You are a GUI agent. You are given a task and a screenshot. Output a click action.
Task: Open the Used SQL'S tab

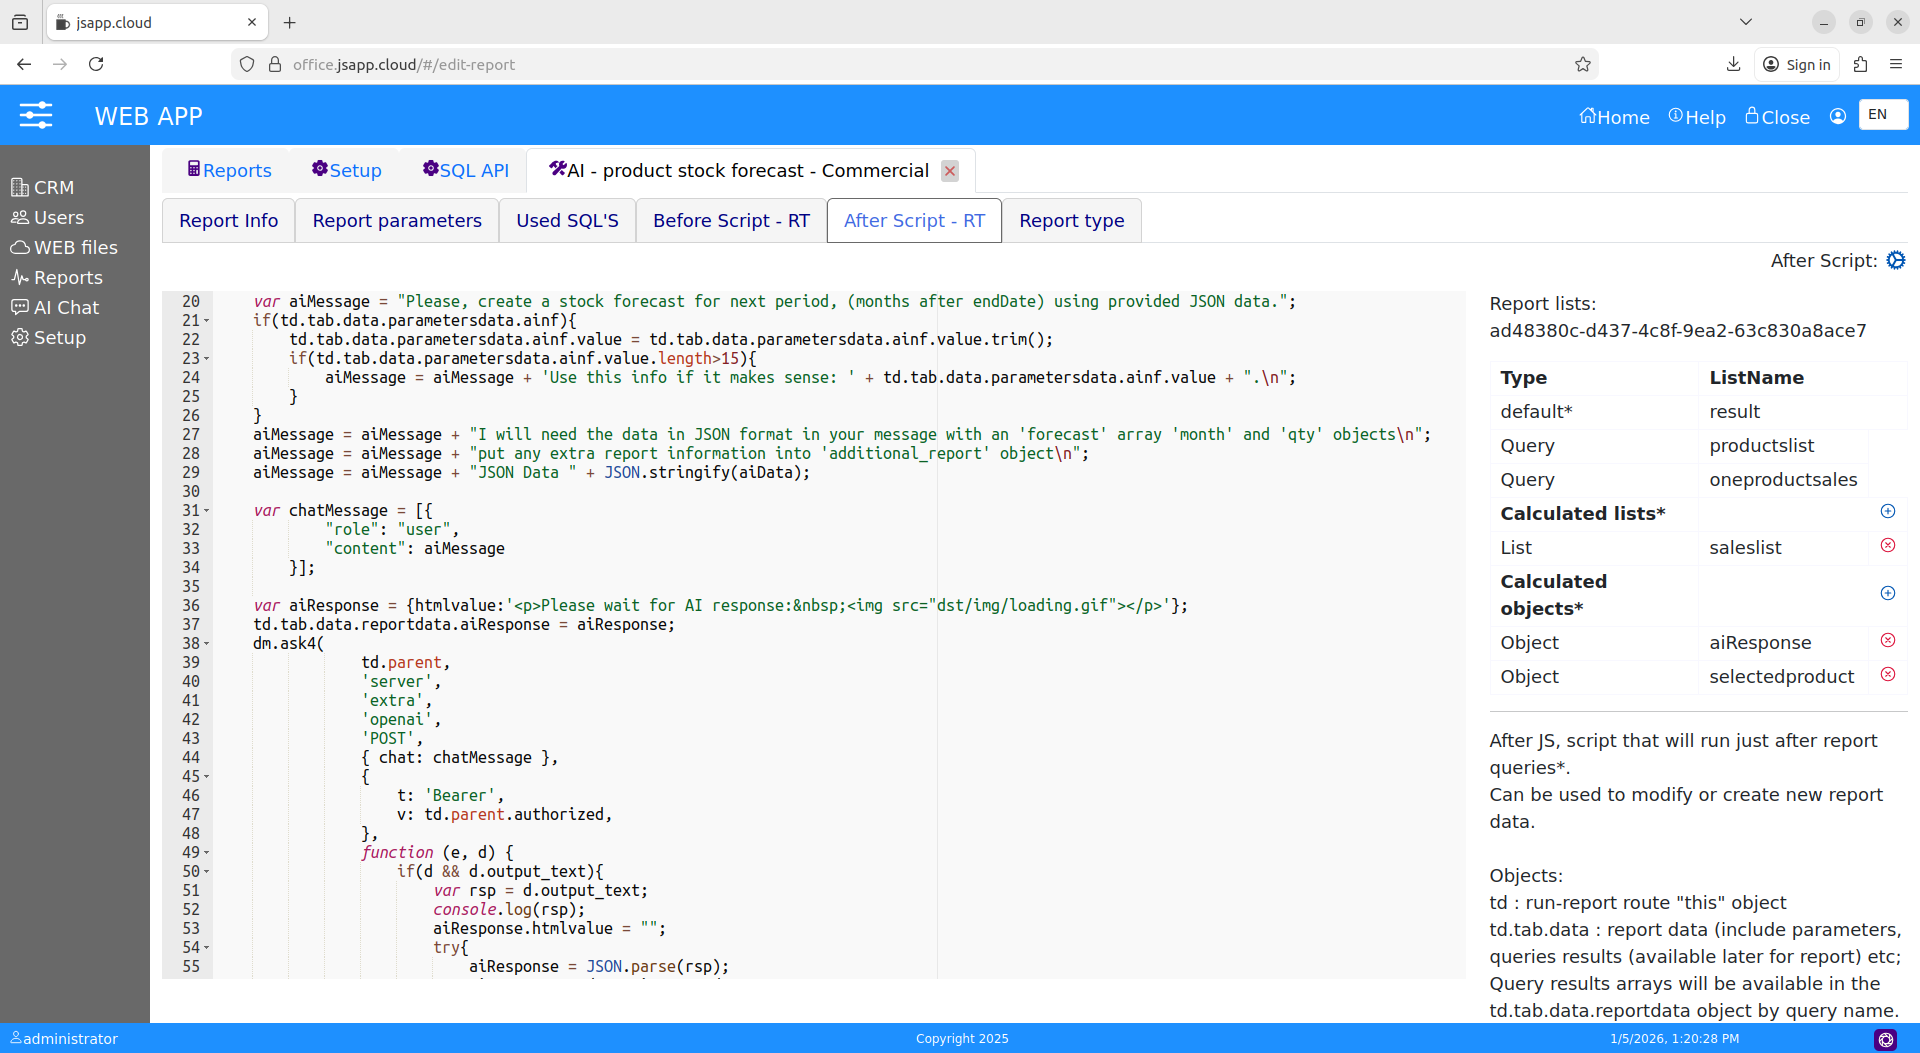coord(567,221)
